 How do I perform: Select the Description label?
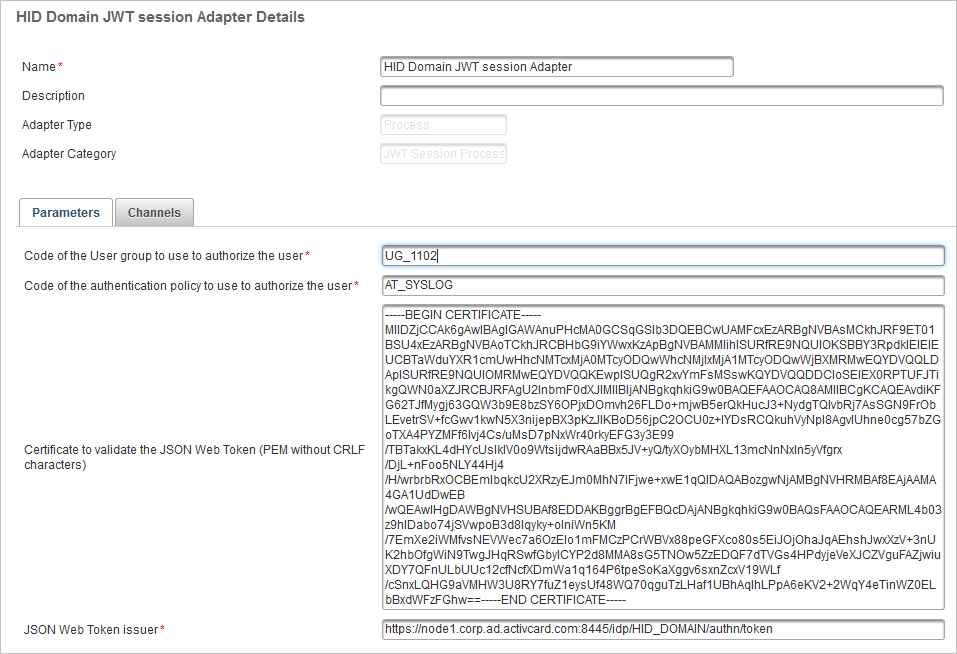[53, 96]
